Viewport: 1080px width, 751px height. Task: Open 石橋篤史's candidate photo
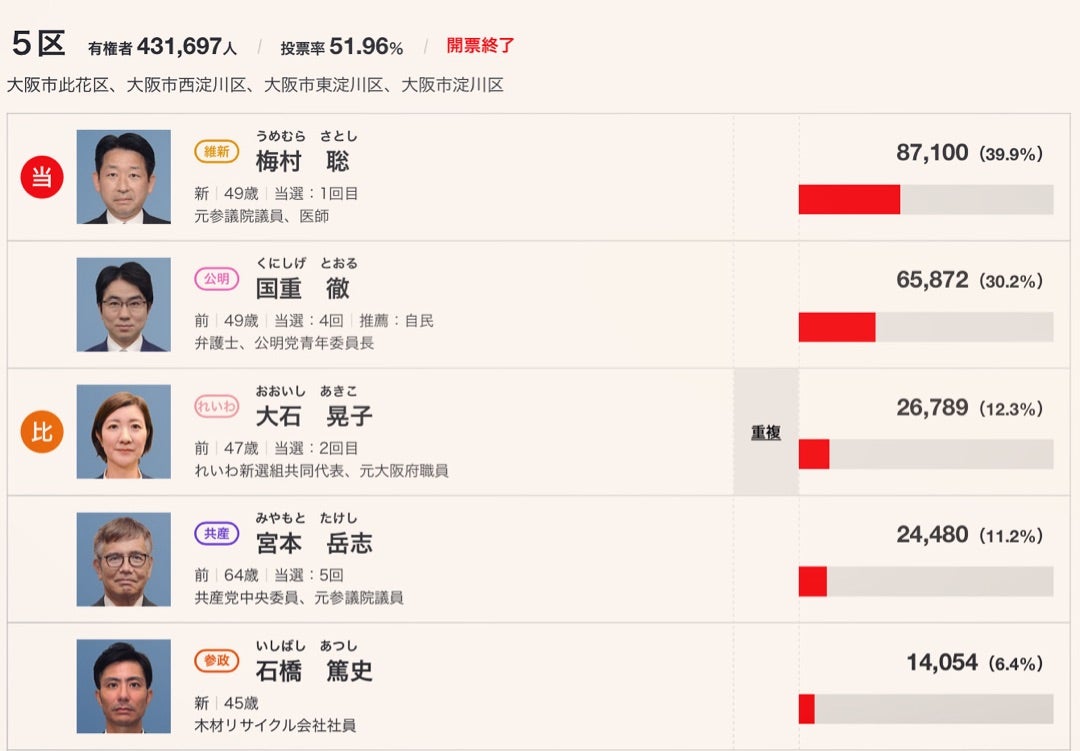point(124,687)
